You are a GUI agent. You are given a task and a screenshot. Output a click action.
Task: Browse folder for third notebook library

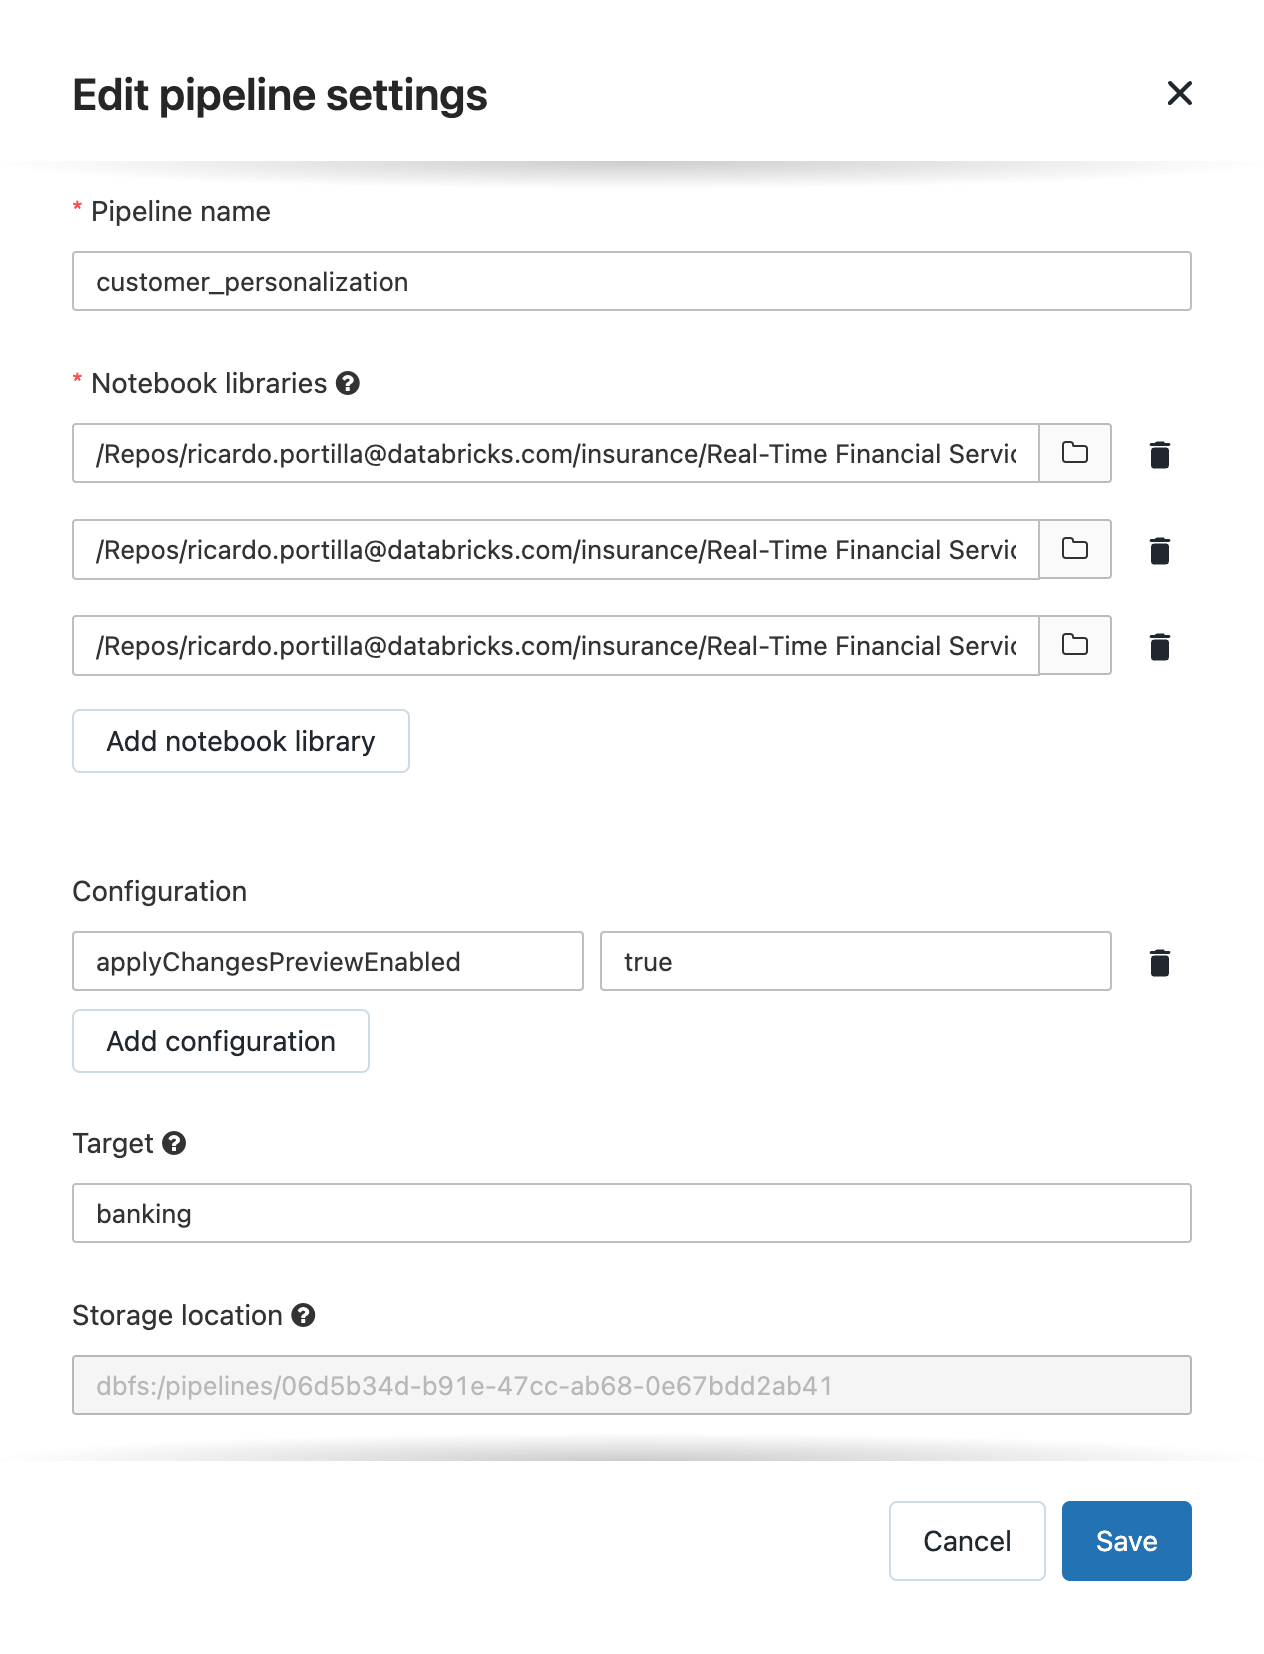point(1075,645)
